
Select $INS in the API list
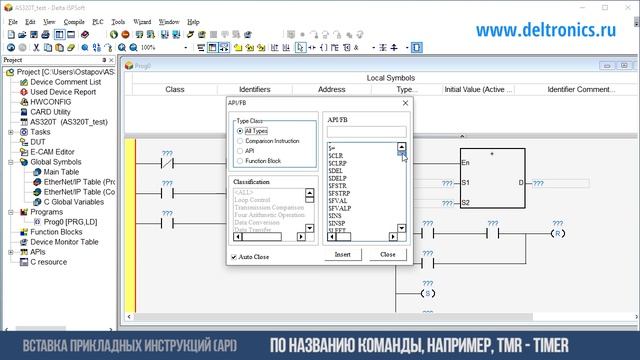[x=335, y=216]
